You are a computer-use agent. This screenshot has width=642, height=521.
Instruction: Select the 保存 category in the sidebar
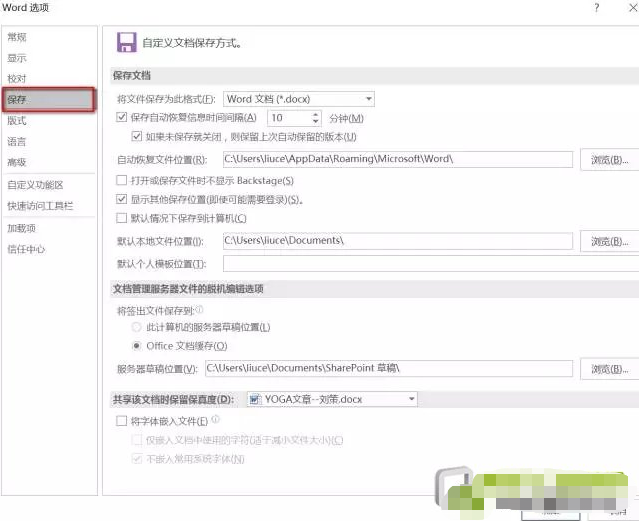click(49, 100)
